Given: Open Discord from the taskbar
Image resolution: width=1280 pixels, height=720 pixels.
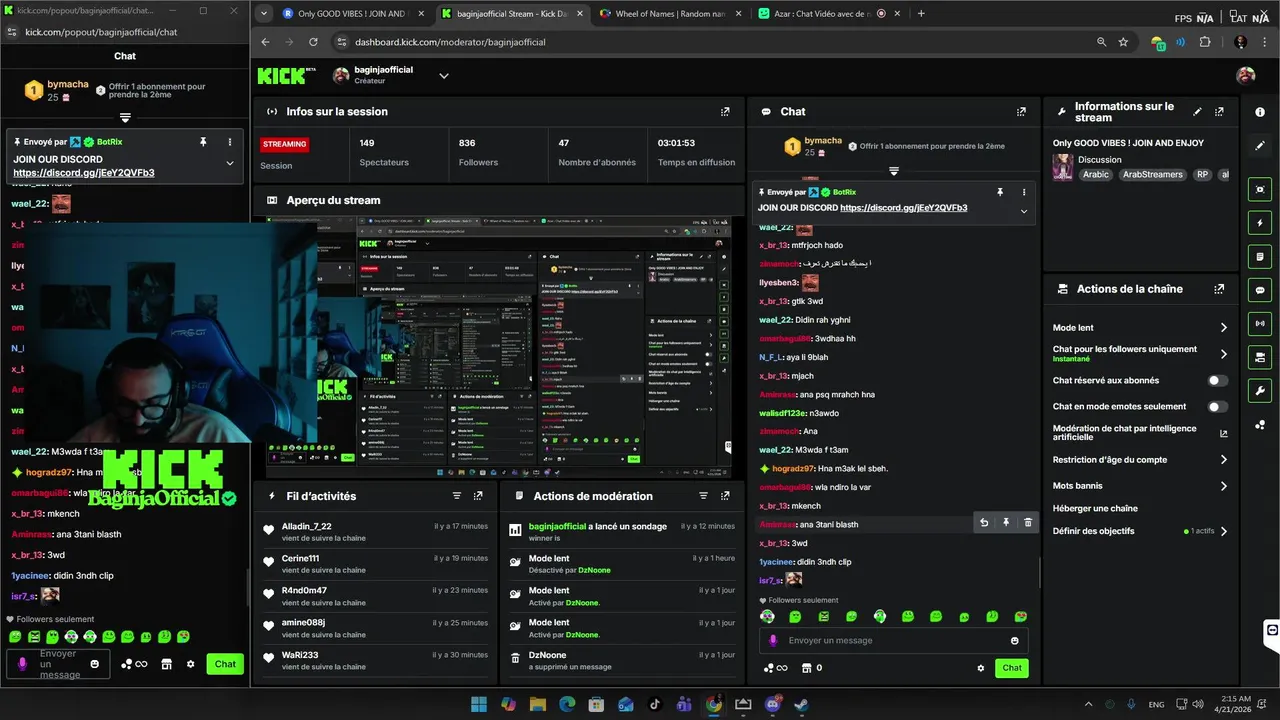Looking at the screenshot, I should [772, 704].
